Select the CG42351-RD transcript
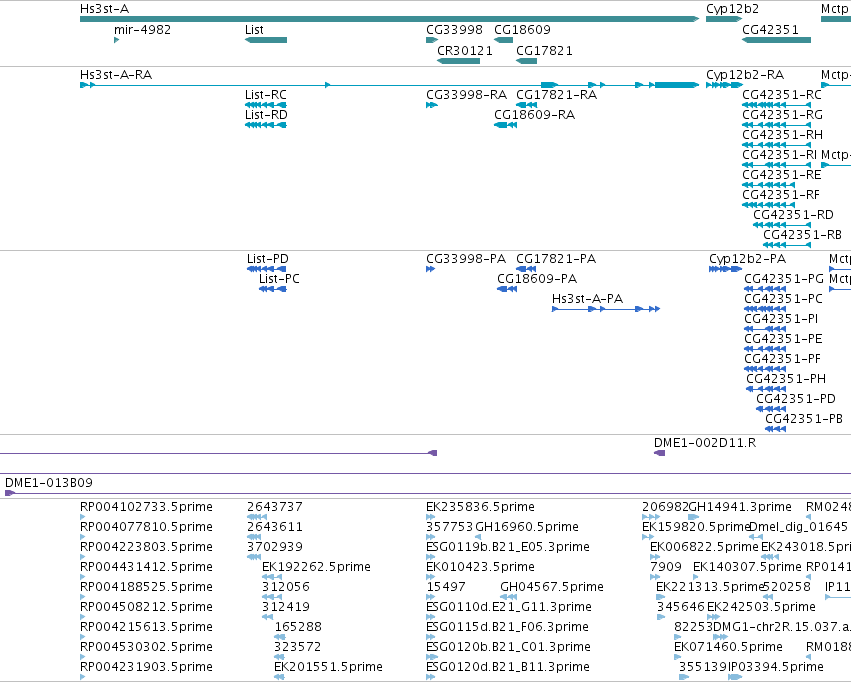 [x=782, y=225]
